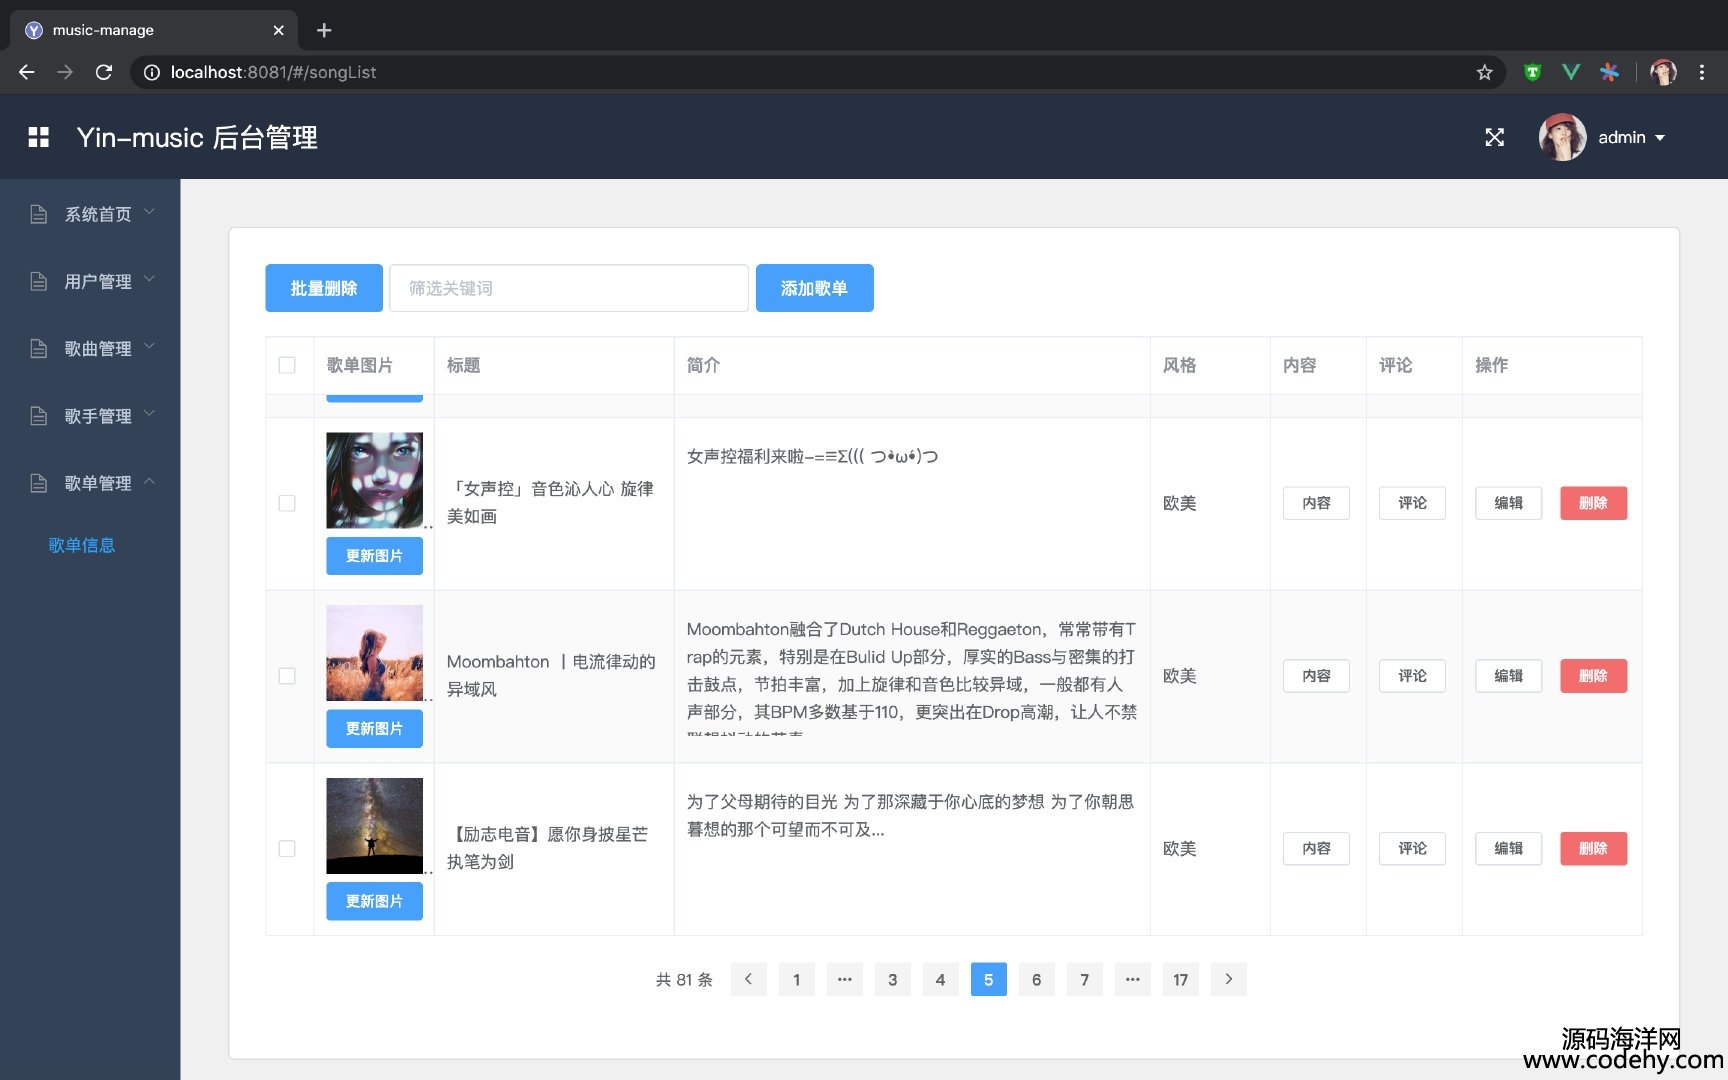Image resolution: width=1728 pixels, height=1080 pixels.
Task: Click the 歌曲管理 document icon in sidebar
Action: pos(39,348)
